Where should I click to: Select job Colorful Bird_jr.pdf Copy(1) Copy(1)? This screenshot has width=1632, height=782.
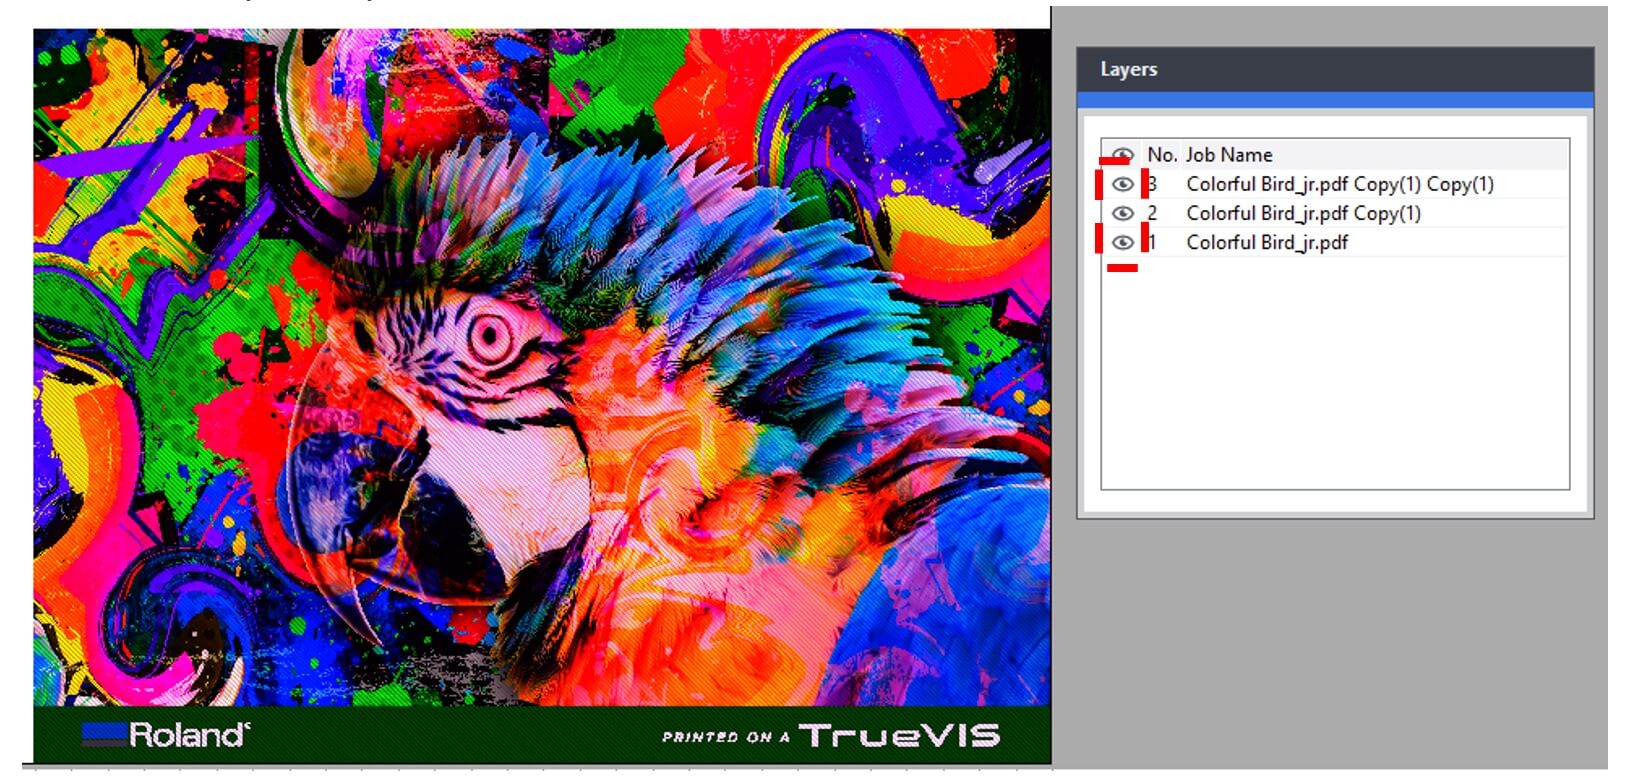pyautogui.click(x=1340, y=184)
